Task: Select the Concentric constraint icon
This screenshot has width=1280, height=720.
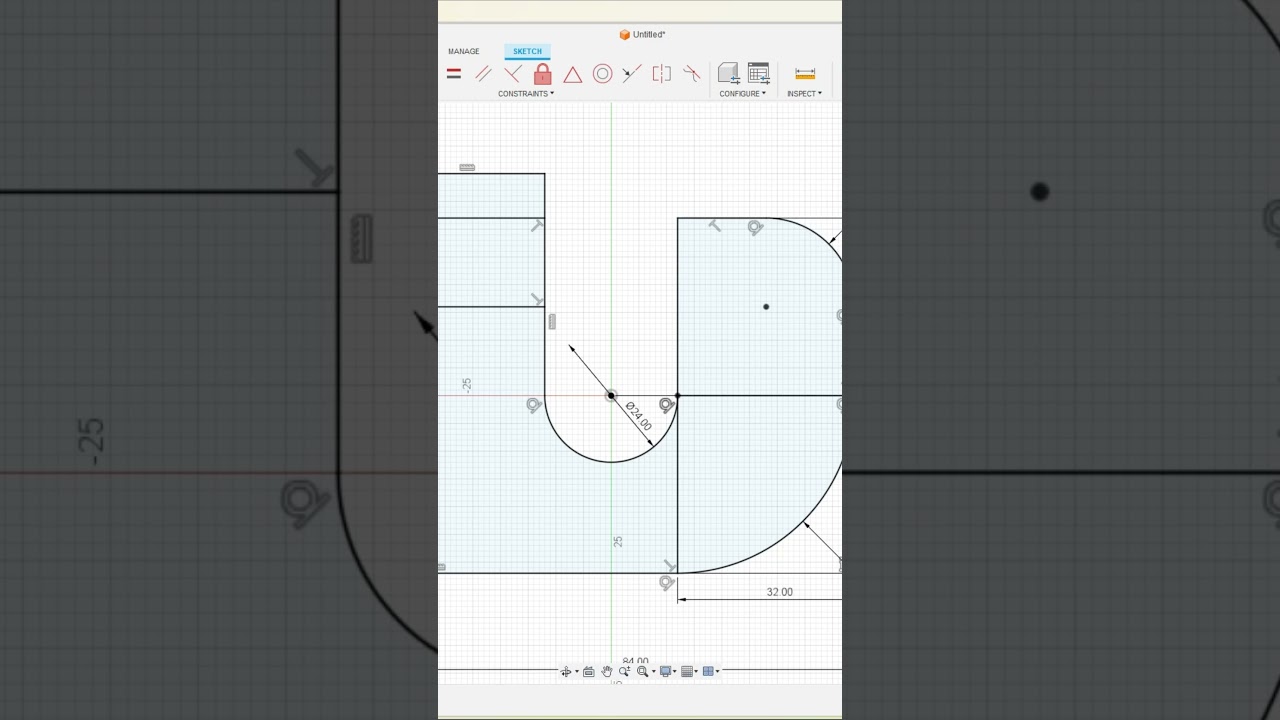Action: pyautogui.click(x=602, y=74)
